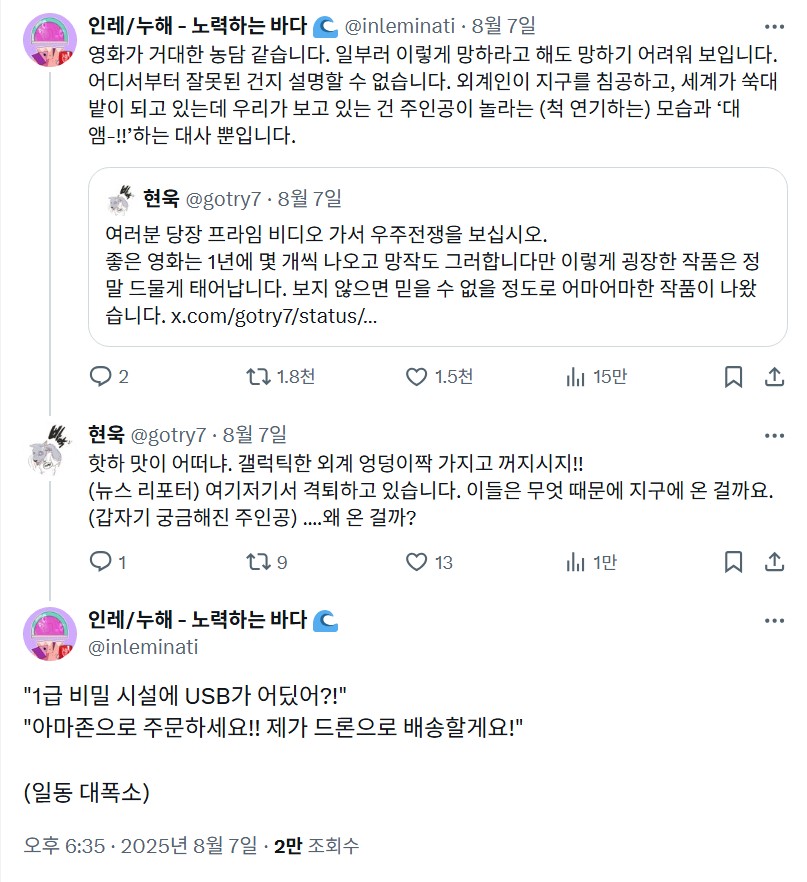Image resolution: width=807 pixels, height=882 pixels.
Task: Open more options on 현욱's reply tweet
Action: pos(774,435)
